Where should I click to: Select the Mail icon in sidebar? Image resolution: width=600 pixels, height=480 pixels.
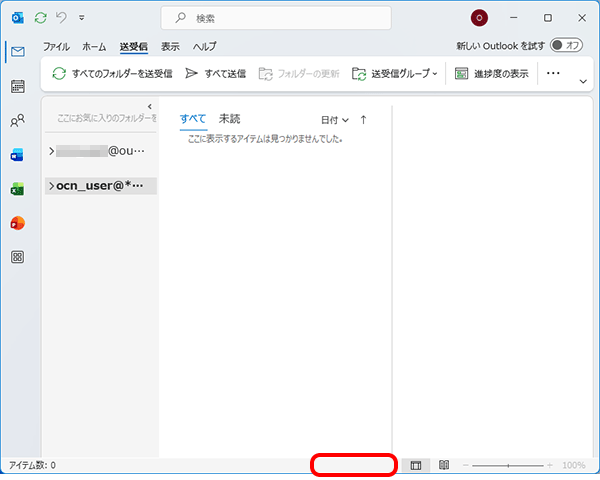17,52
